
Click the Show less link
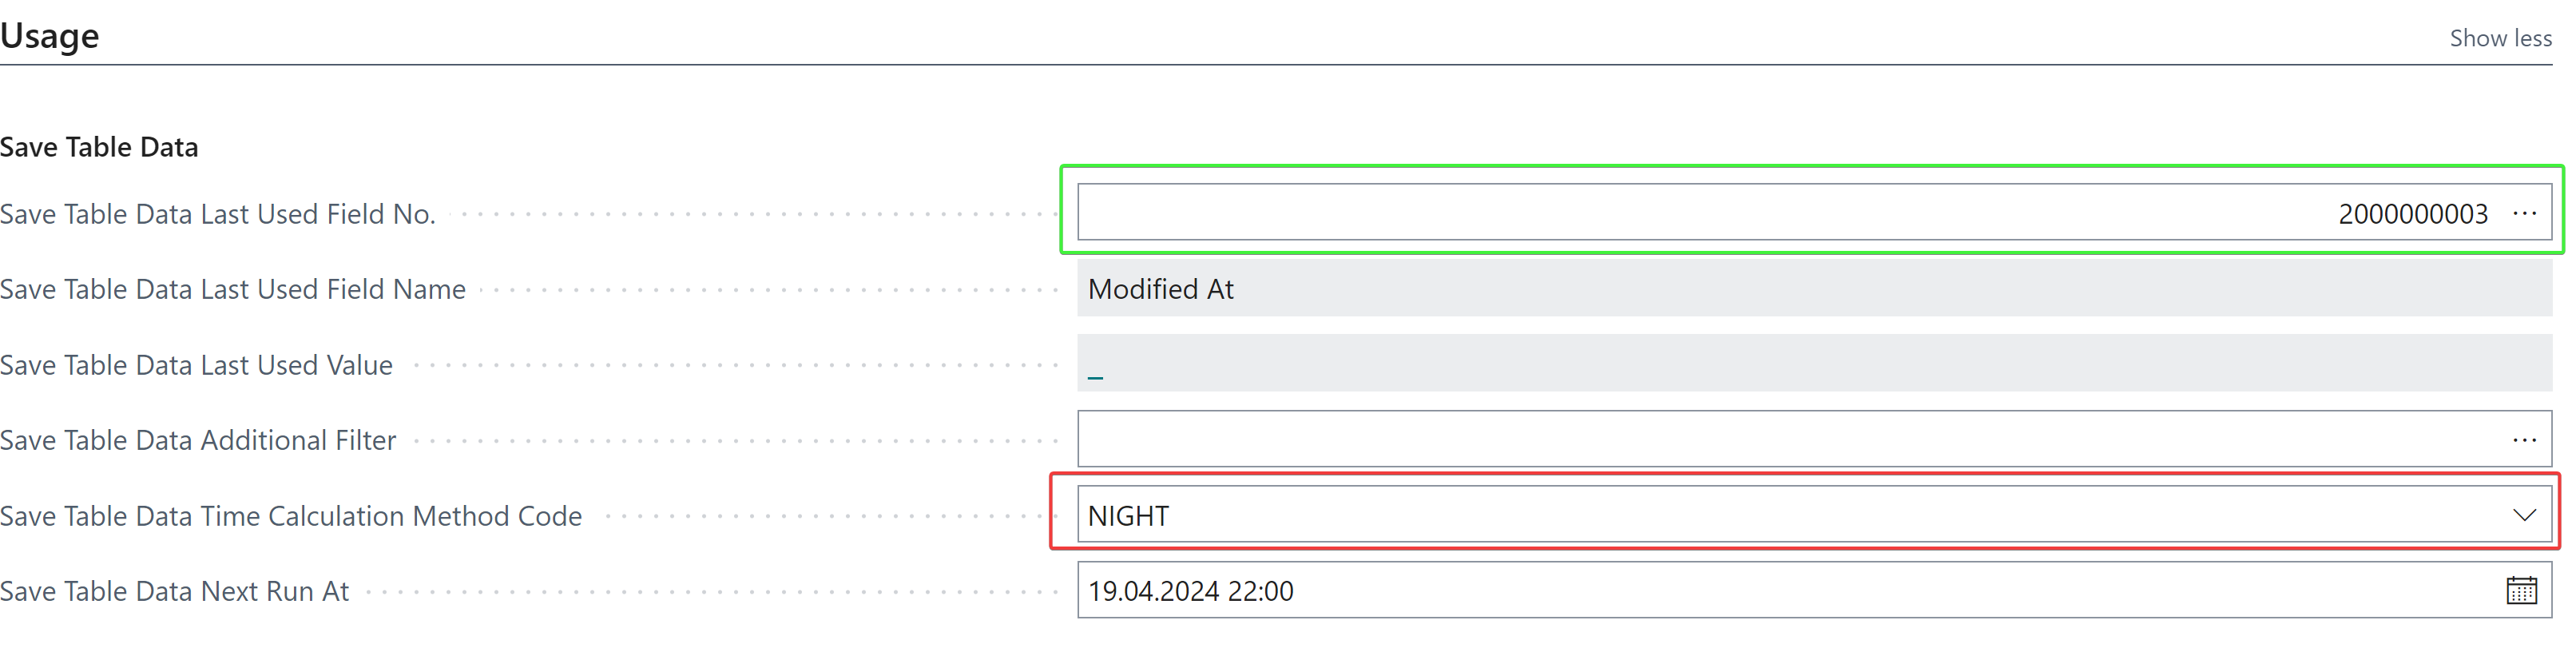[x=2500, y=38]
